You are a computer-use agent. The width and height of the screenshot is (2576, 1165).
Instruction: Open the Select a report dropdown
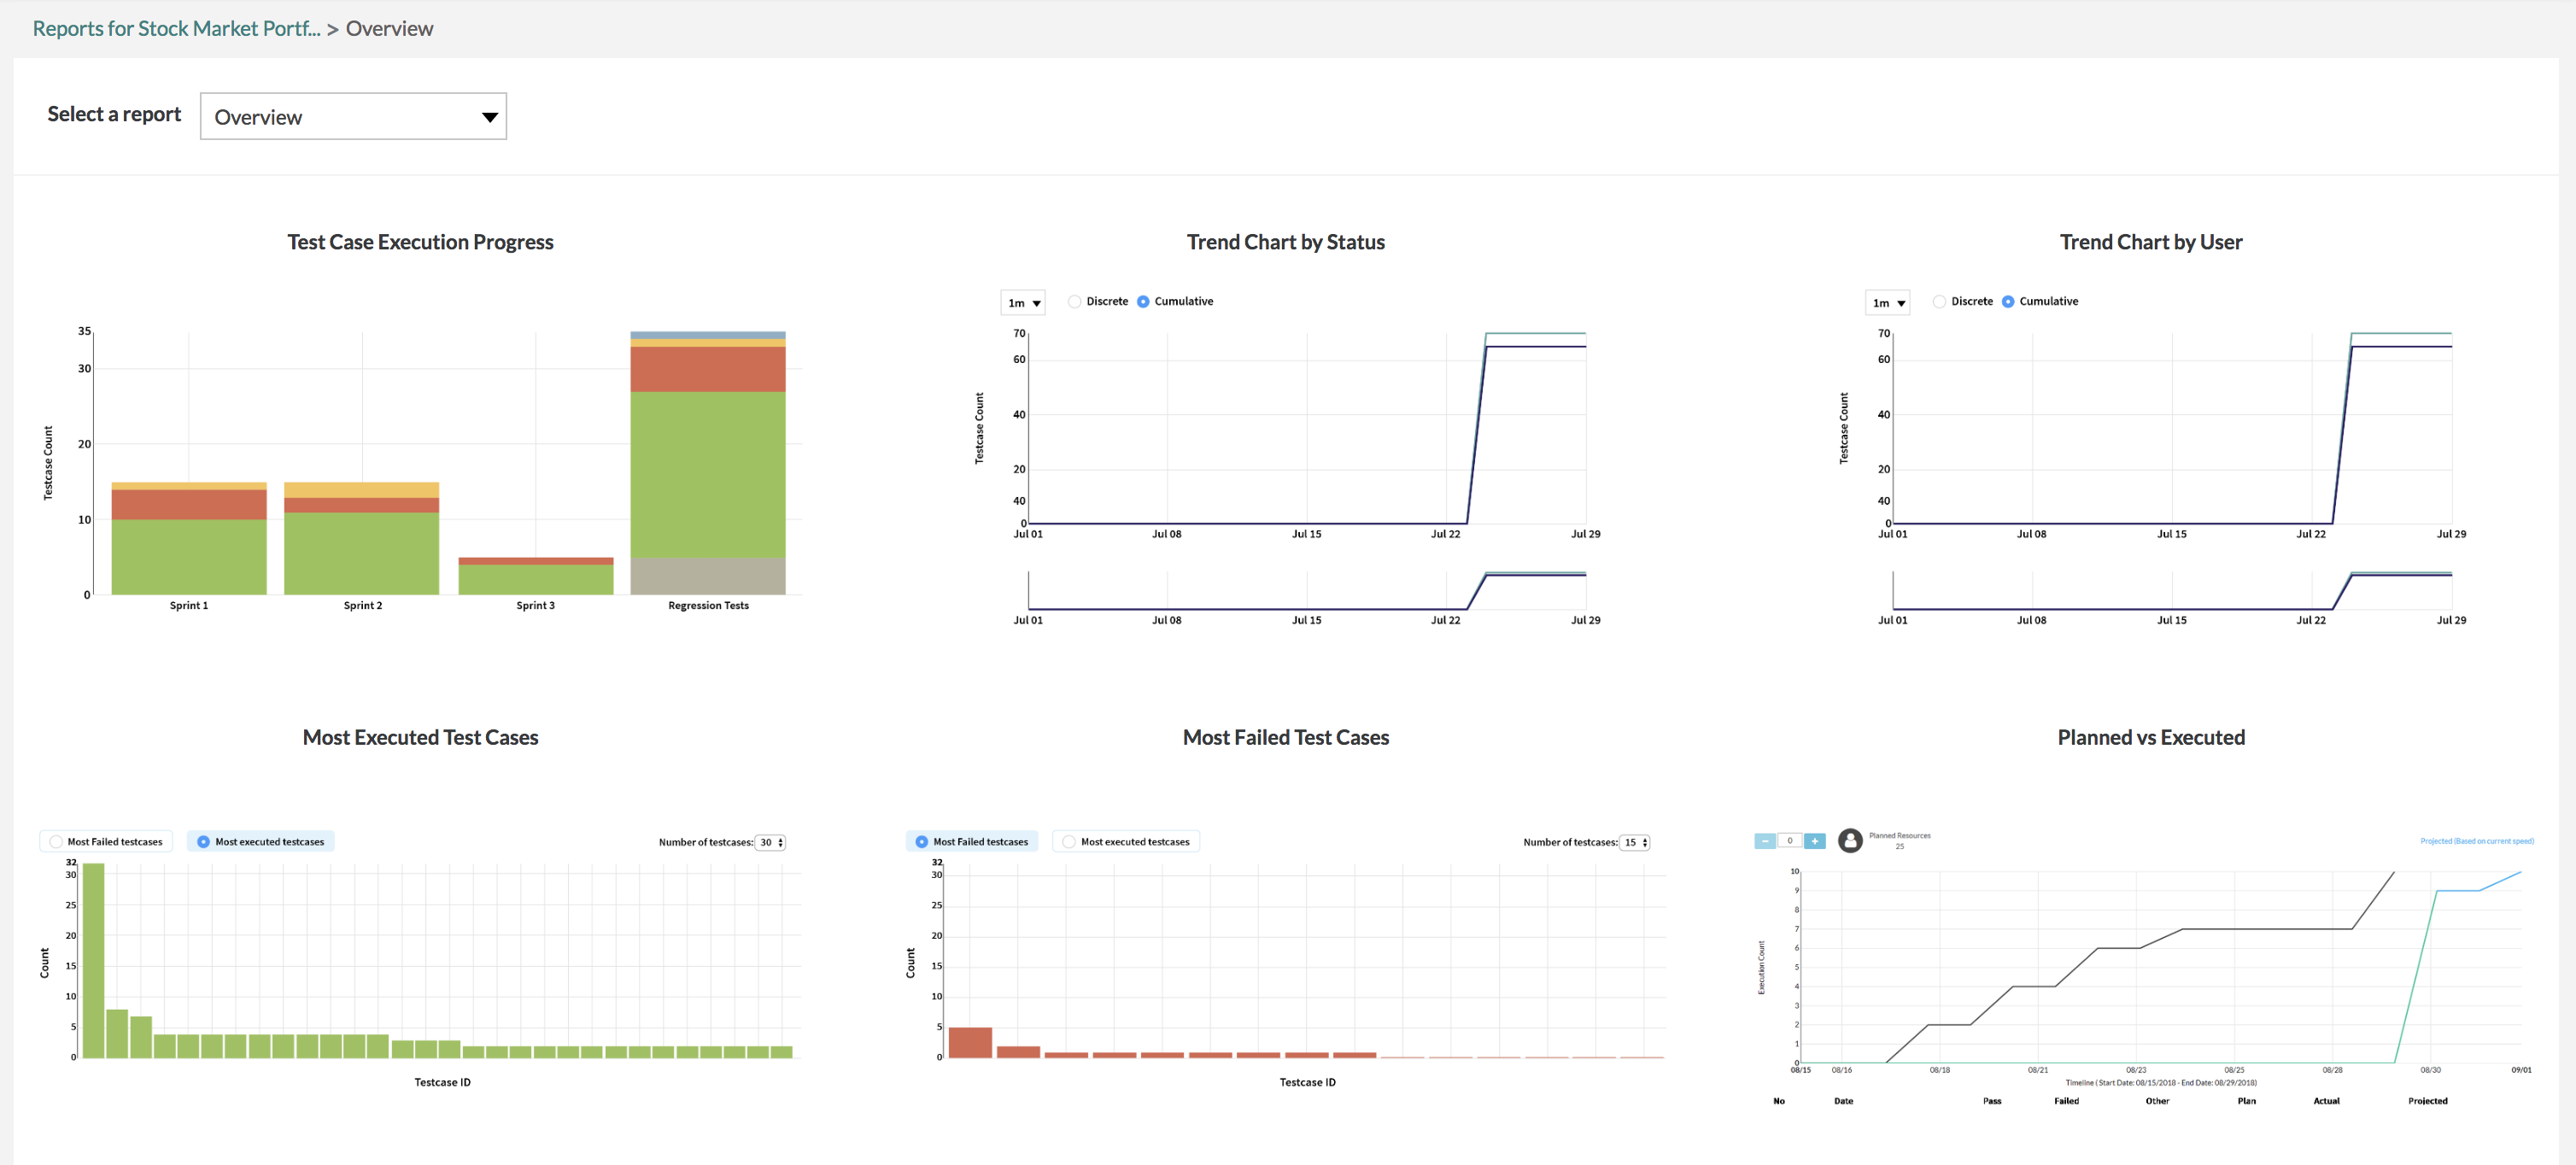pos(353,116)
